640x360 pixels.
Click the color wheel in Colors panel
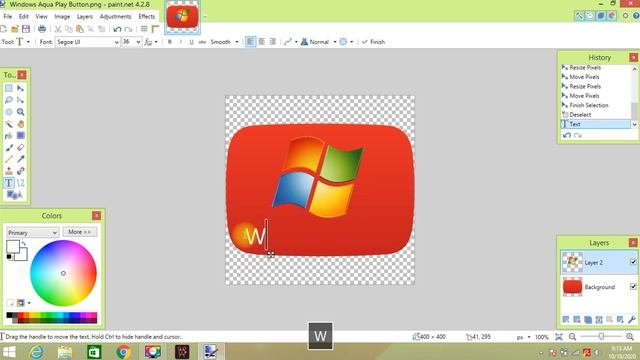(63, 273)
